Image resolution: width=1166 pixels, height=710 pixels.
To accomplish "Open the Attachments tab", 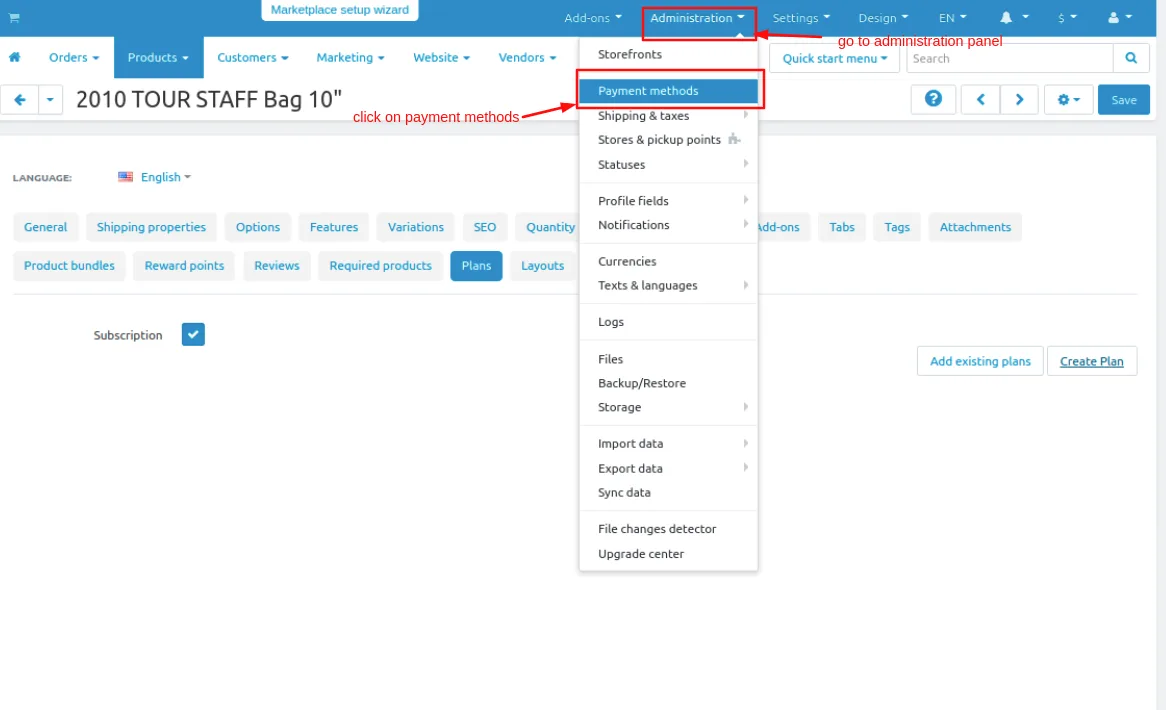I will point(975,227).
